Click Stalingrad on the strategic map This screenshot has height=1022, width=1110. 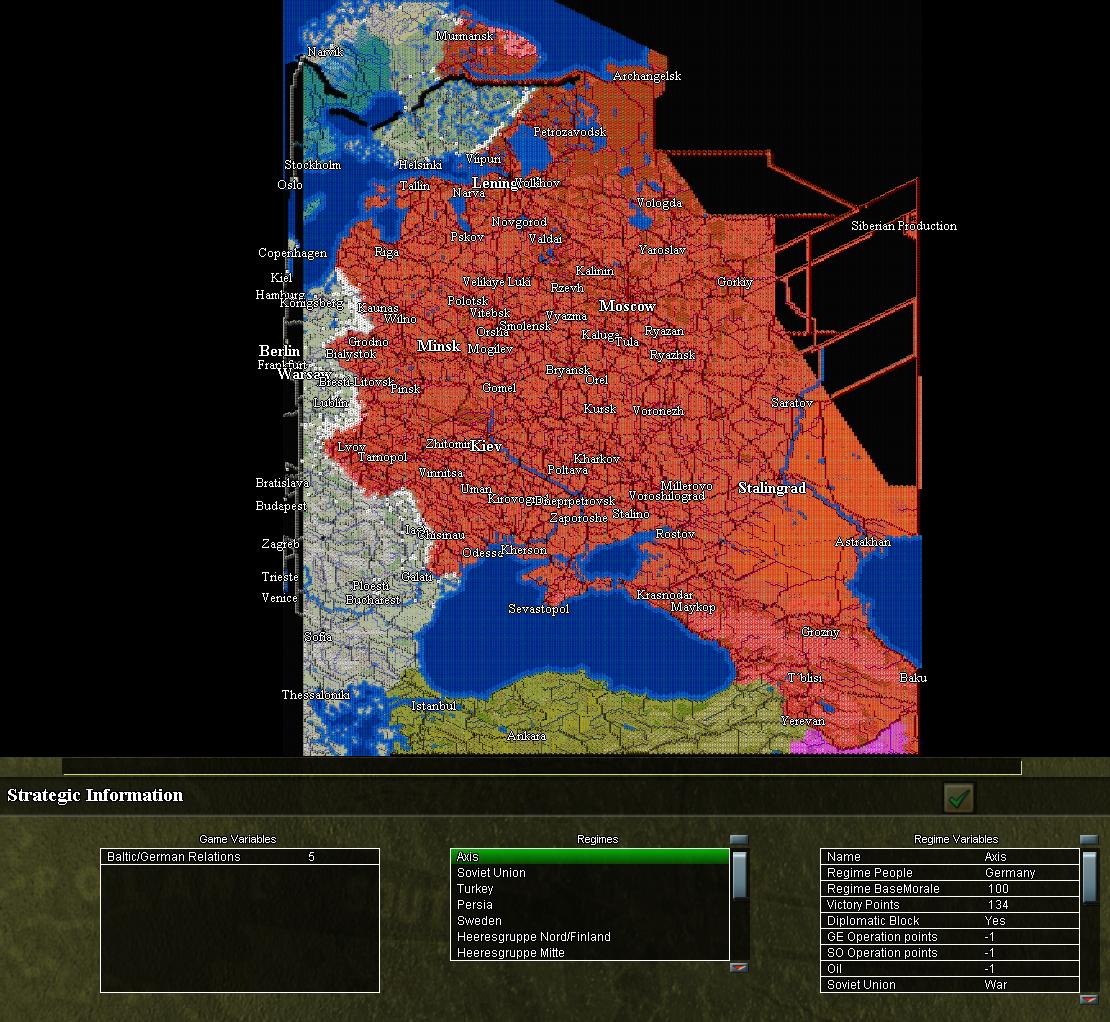[772, 488]
